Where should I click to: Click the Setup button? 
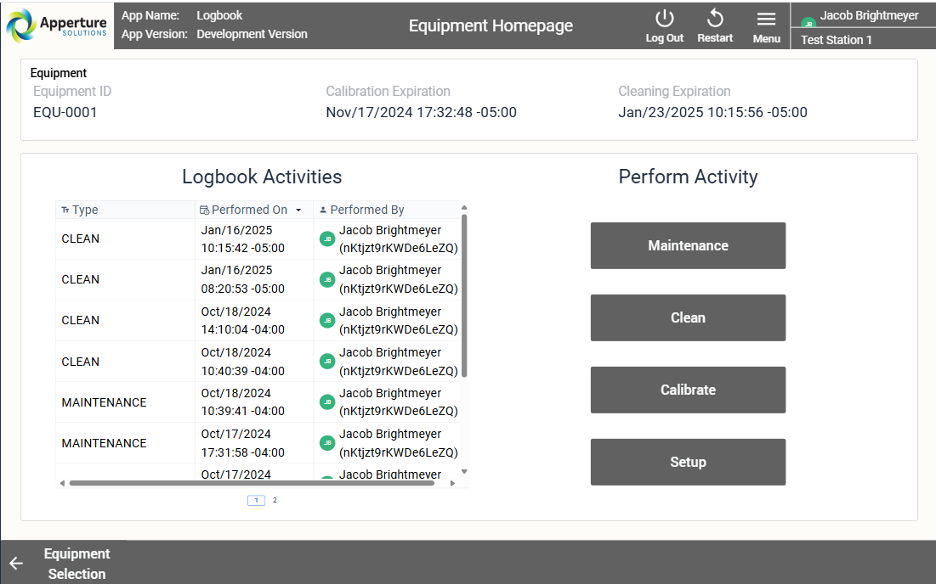click(688, 462)
